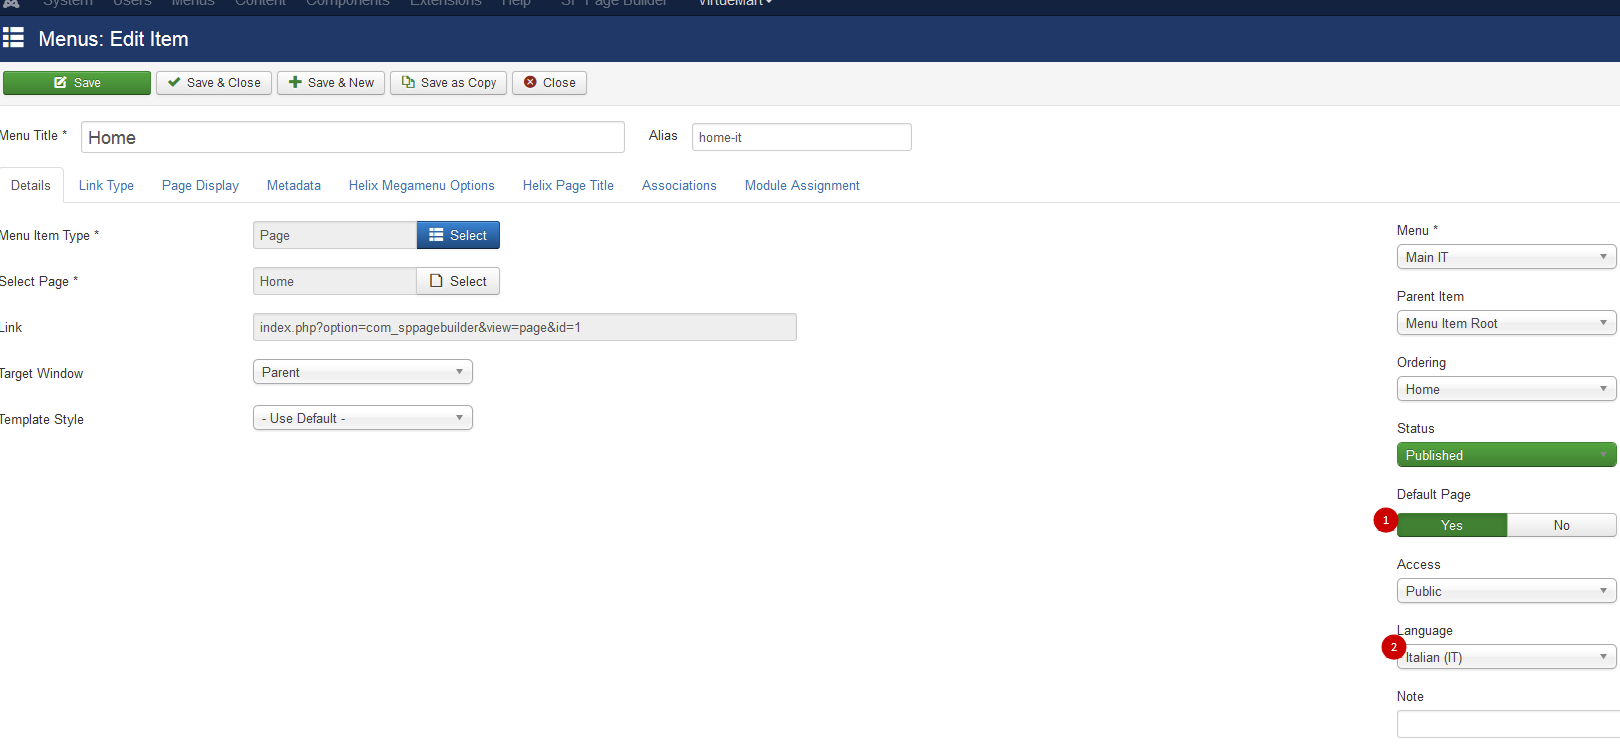This screenshot has width=1620, height=754.
Task: Click Save & Close with the checkmark
Action: 214,83
